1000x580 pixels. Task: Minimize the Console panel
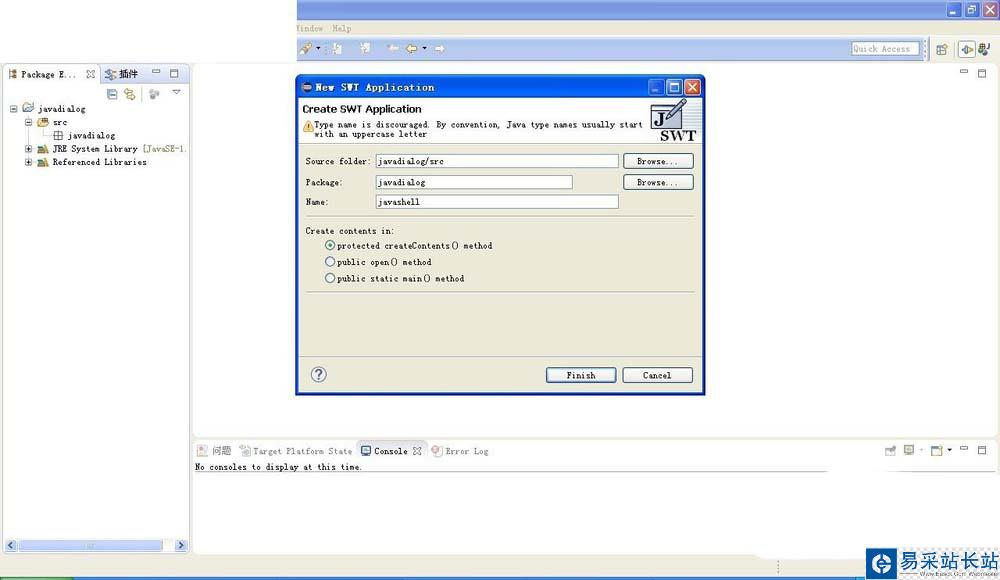tap(964, 449)
